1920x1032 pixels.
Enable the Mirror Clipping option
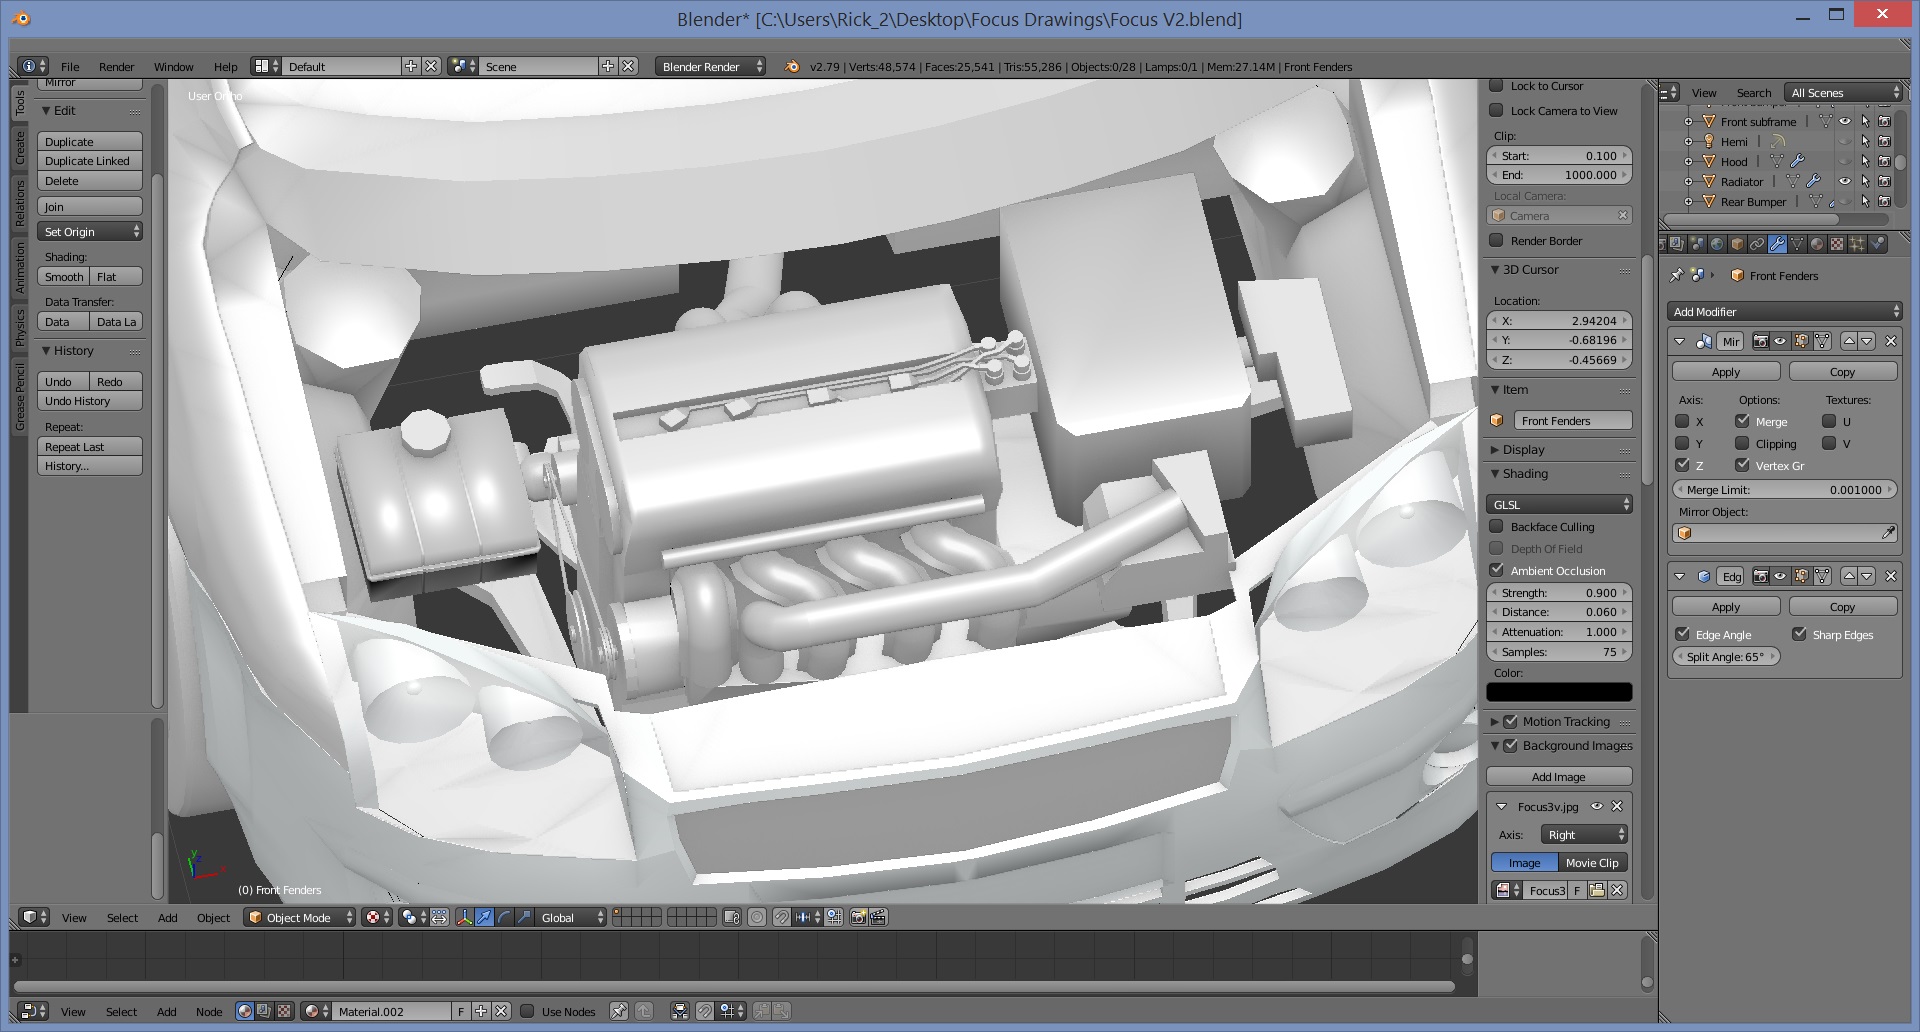[x=1742, y=443]
